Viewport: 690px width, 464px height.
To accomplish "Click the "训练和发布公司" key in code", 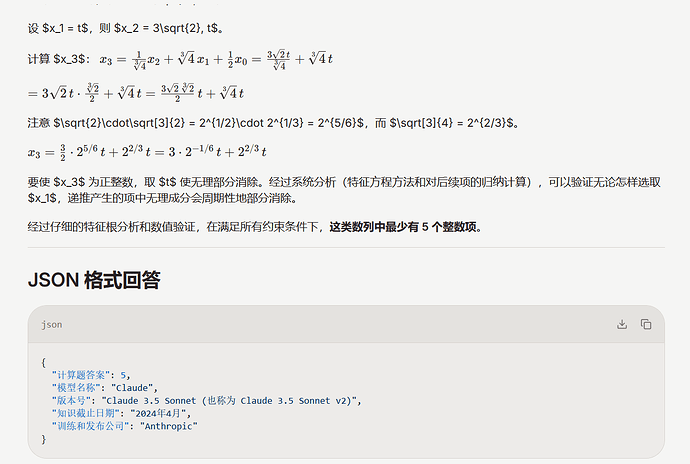I will (91, 426).
